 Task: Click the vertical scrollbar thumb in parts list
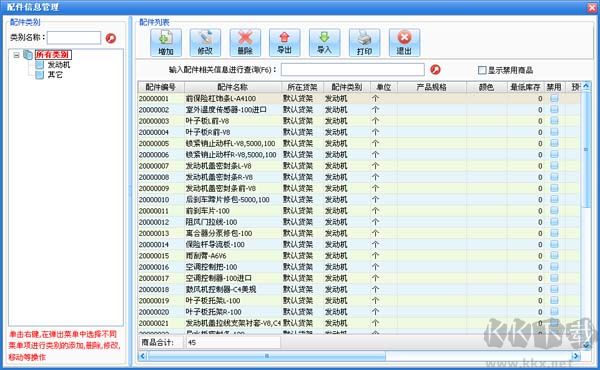tap(586, 149)
